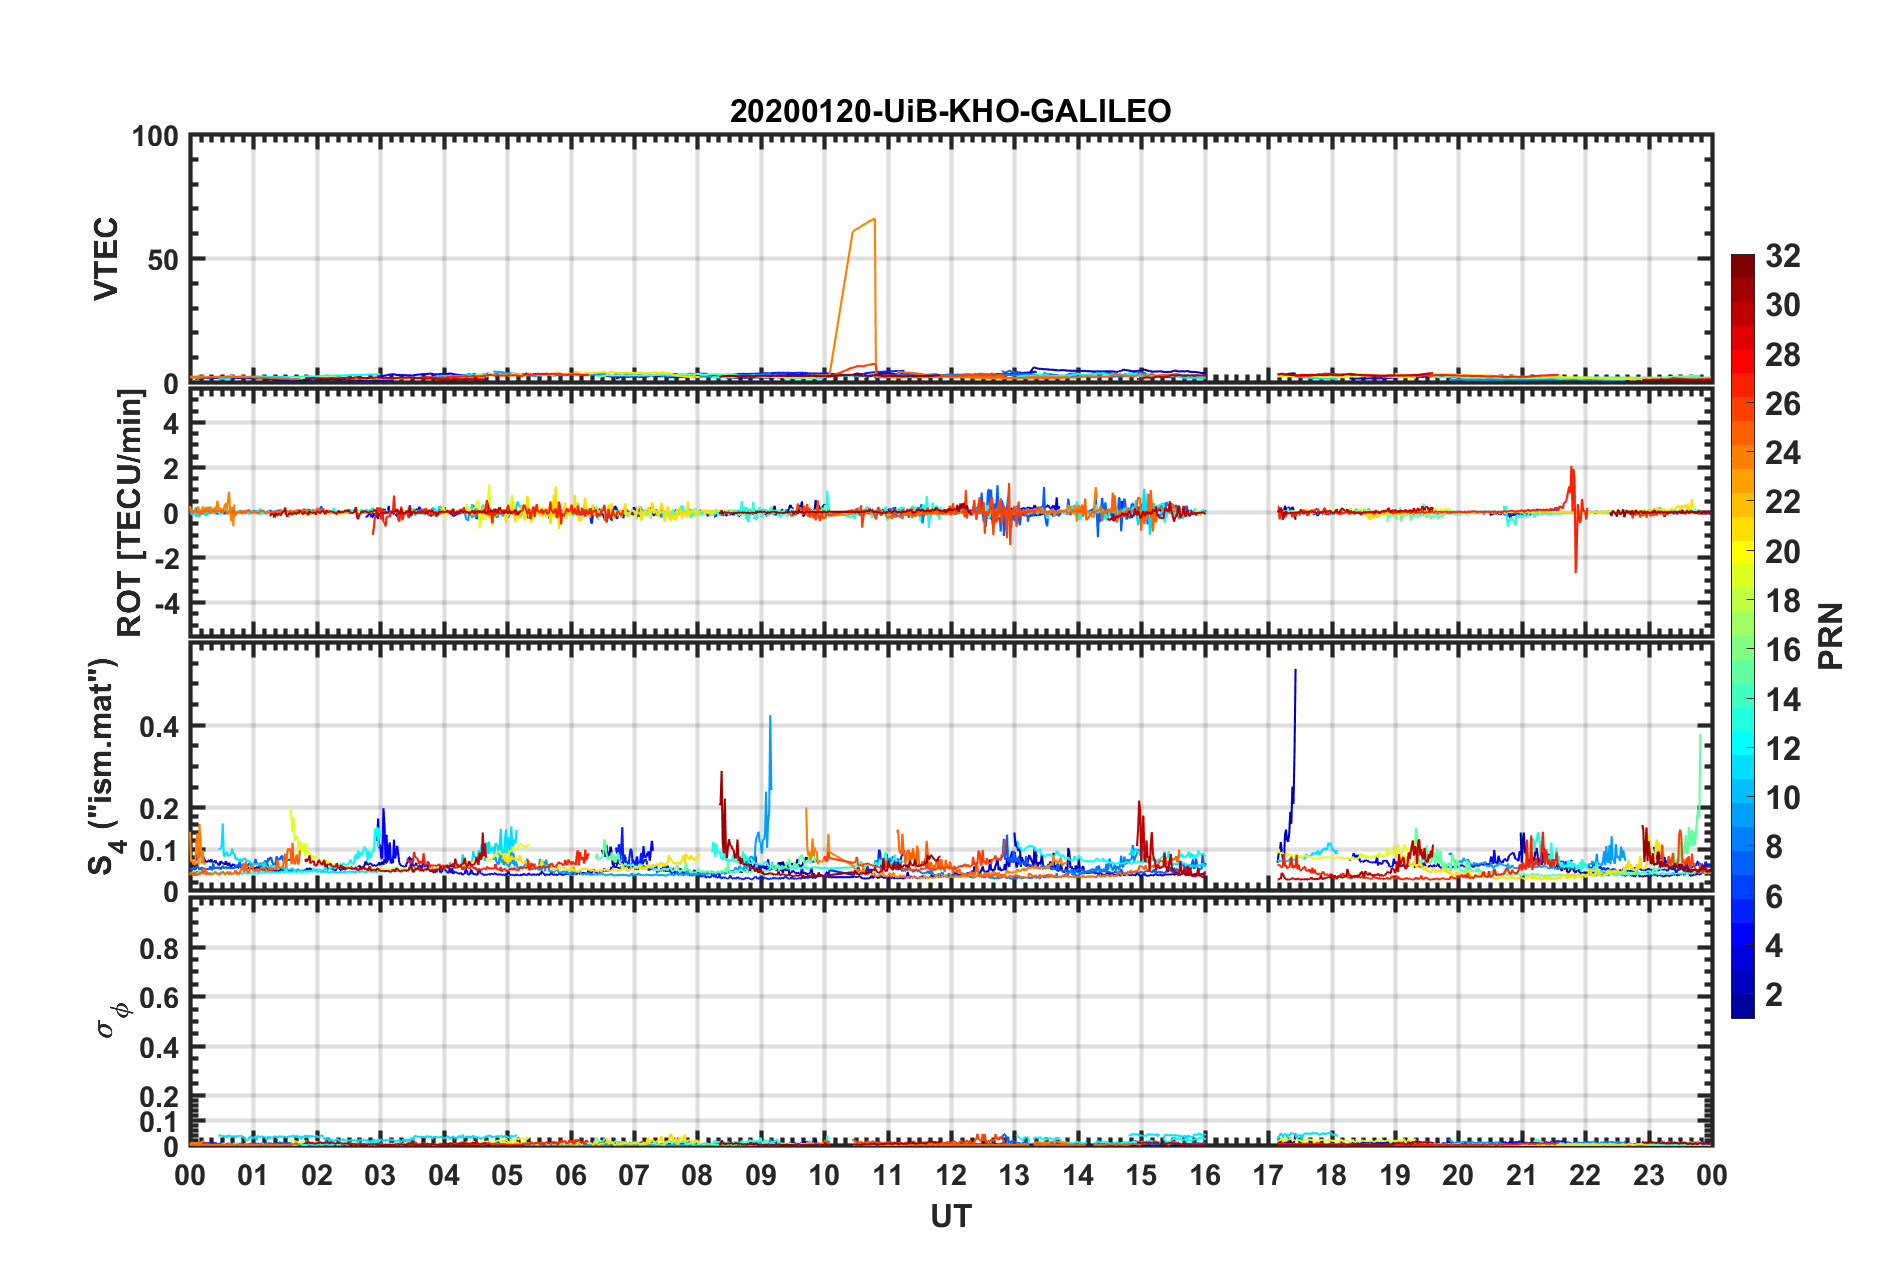Image resolution: width=1902 pixels, height=1272 pixels.
Task: Click S4 y-axis tick label 0.4
Action: click(x=159, y=727)
